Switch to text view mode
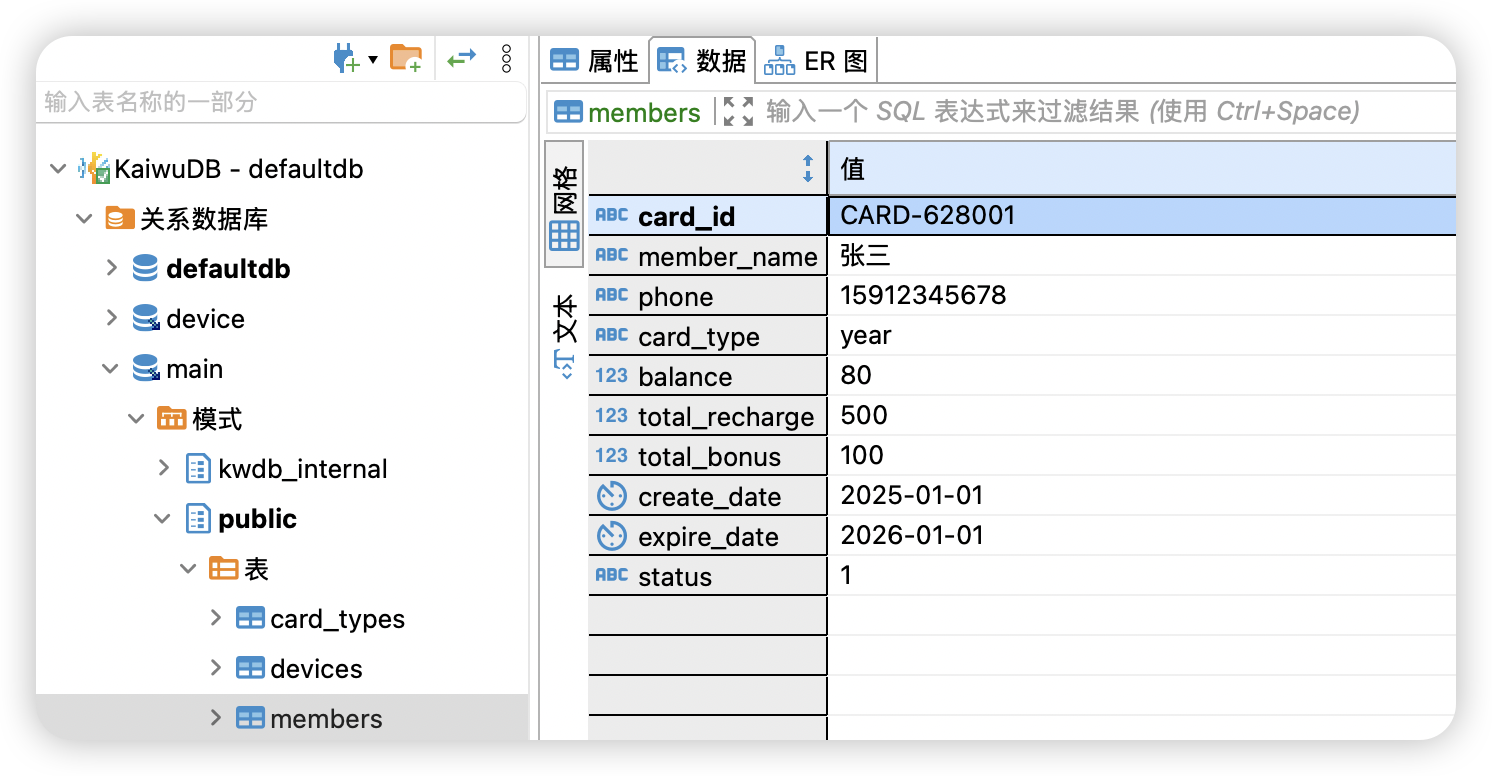 pyautogui.click(x=565, y=335)
